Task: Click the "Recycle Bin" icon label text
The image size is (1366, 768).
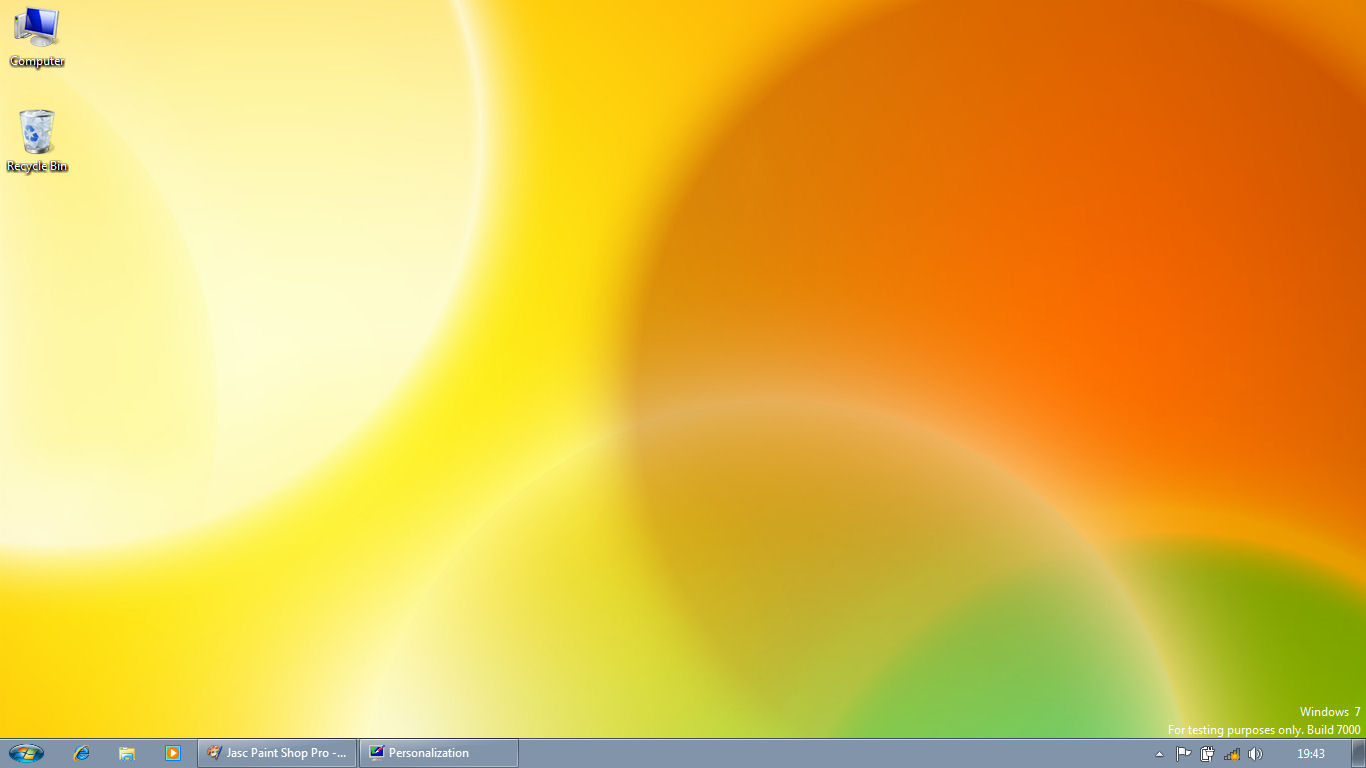Action: tap(37, 167)
